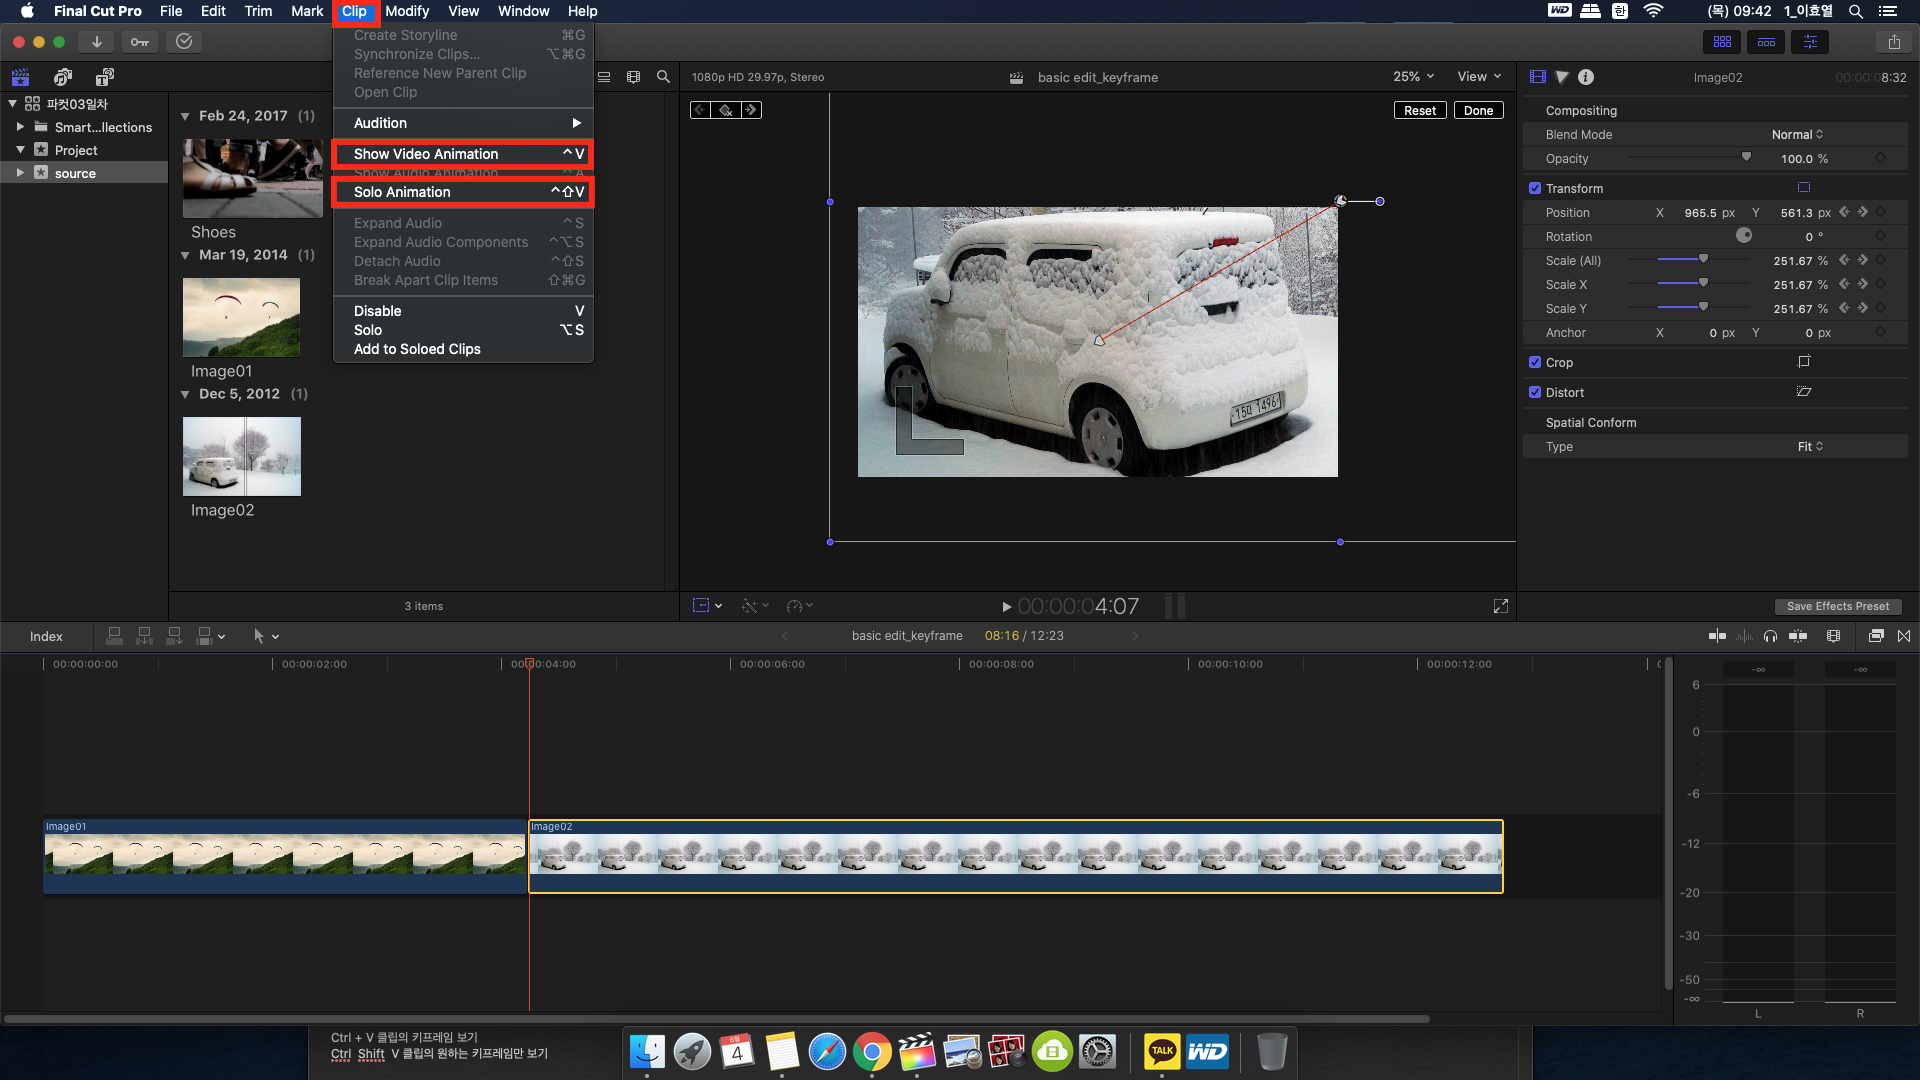Adjust the Opacity slider handle
The height and width of the screenshot is (1080, 1920).
point(1746,158)
